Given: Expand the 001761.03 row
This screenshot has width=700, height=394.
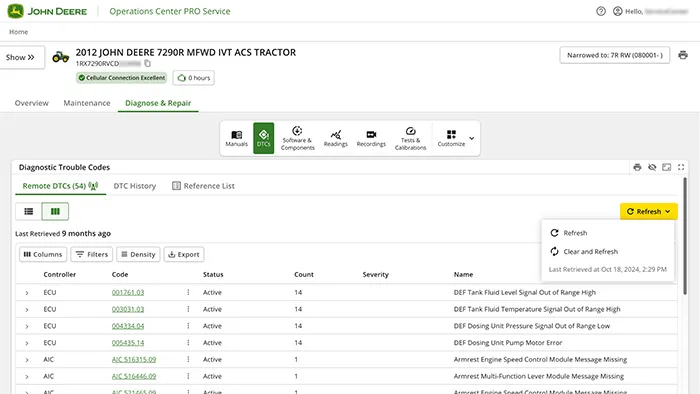Looking at the screenshot, I should pos(27,293).
